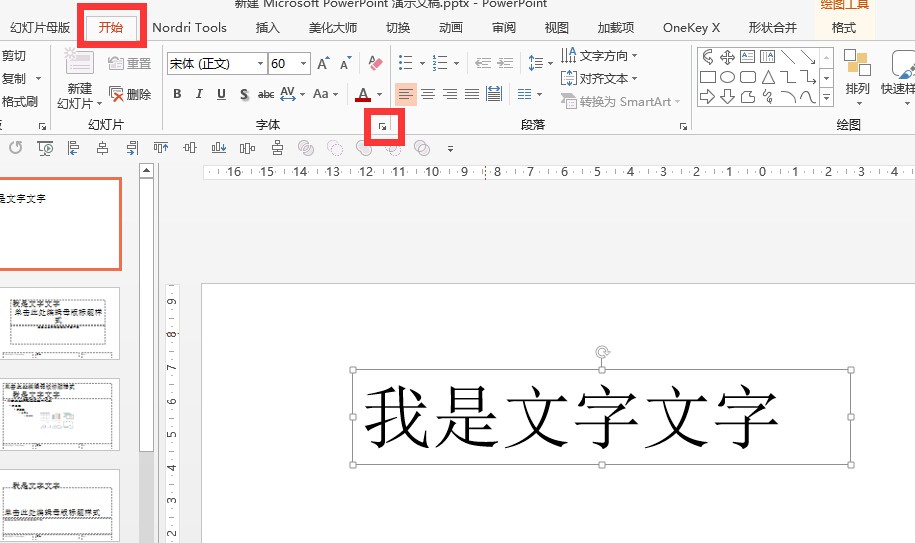Toggle Bold text formatting
Viewport: 915px width, 543px height.
click(177, 94)
